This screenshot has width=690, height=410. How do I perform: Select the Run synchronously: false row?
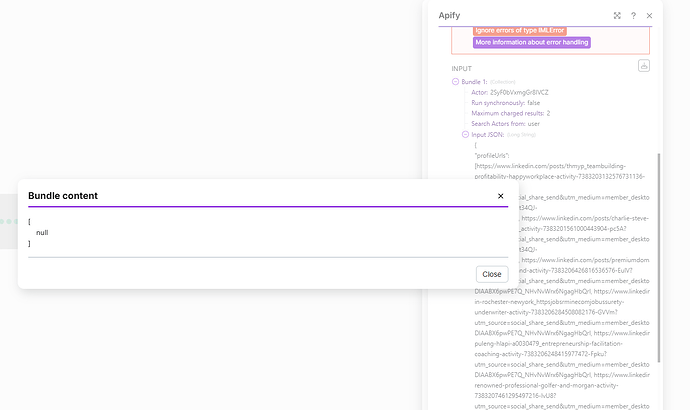pos(506,102)
